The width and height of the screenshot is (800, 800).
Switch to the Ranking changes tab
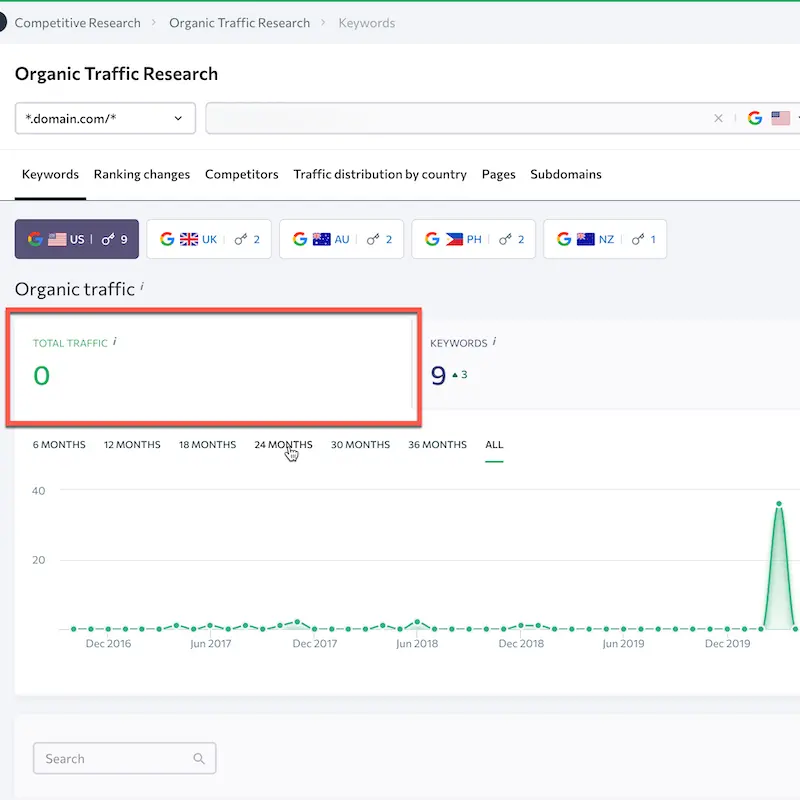(x=142, y=174)
